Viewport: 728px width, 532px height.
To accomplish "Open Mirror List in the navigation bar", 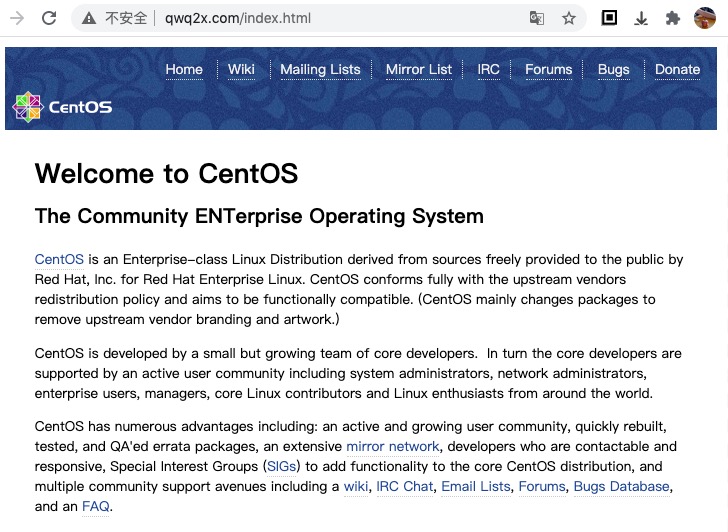I will click(419, 70).
